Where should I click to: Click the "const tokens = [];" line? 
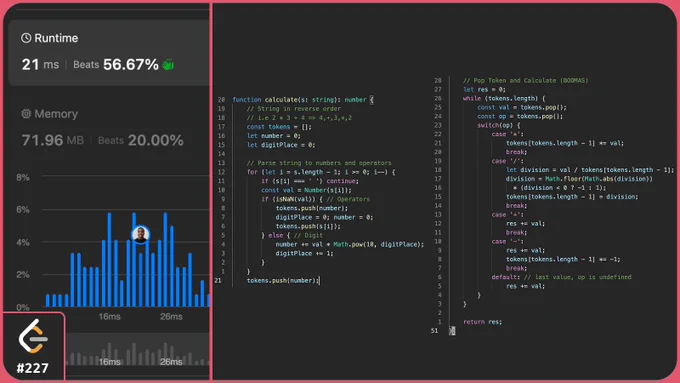279,127
